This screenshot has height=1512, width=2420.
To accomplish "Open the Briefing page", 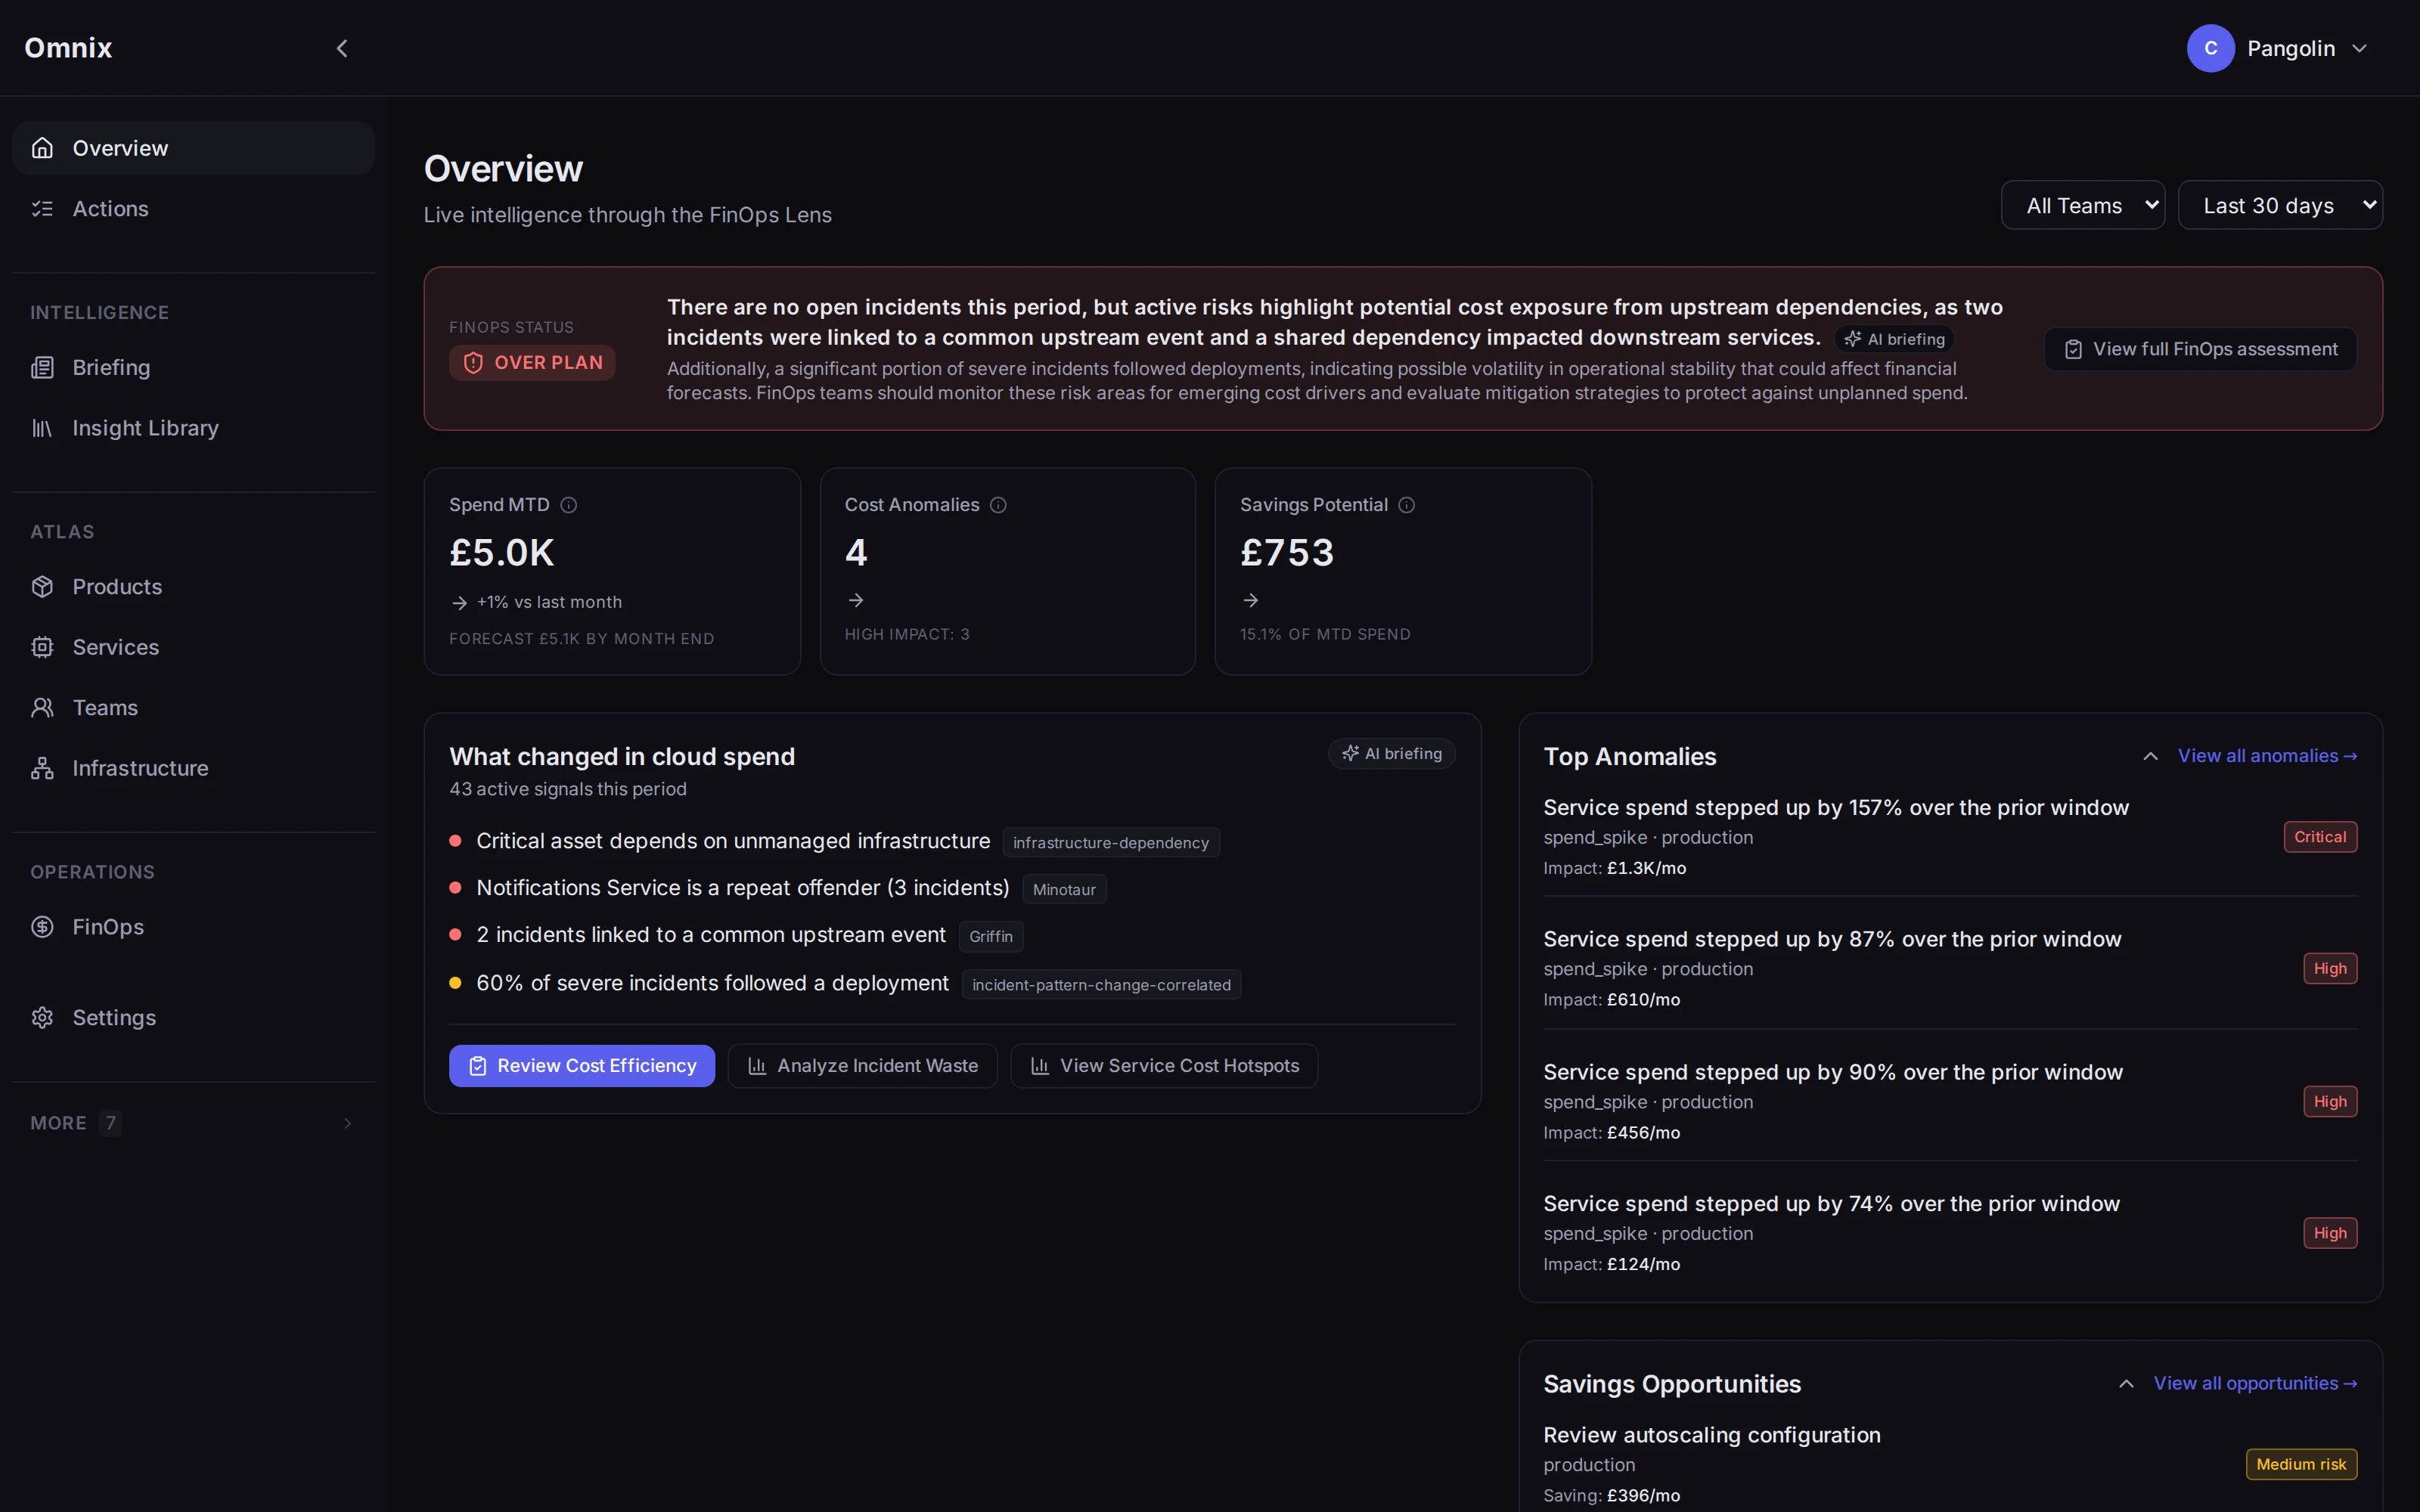I will coord(193,368).
